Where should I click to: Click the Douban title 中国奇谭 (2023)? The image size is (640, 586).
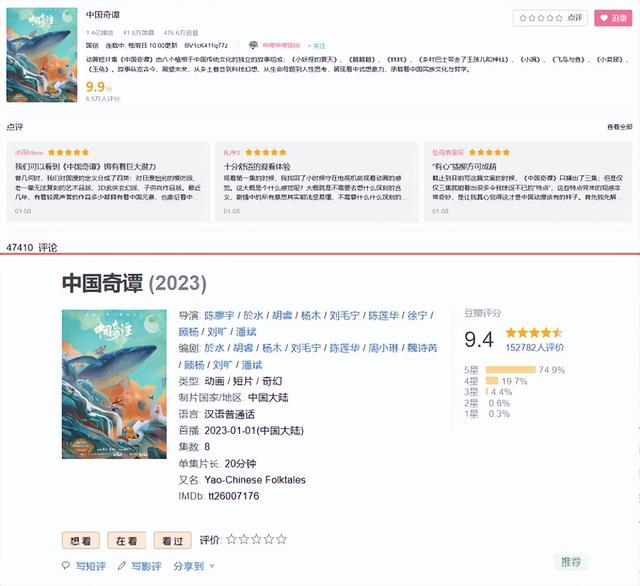pyautogui.click(x=134, y=283)
